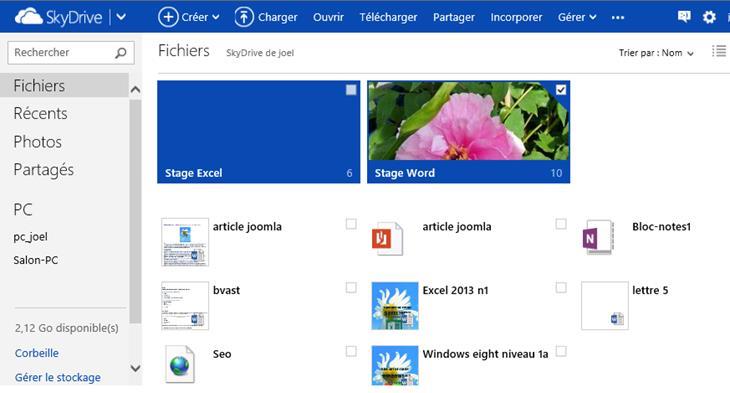
Task: Uncheck the Stage Word folder checkbox
Action: point(561,89)
